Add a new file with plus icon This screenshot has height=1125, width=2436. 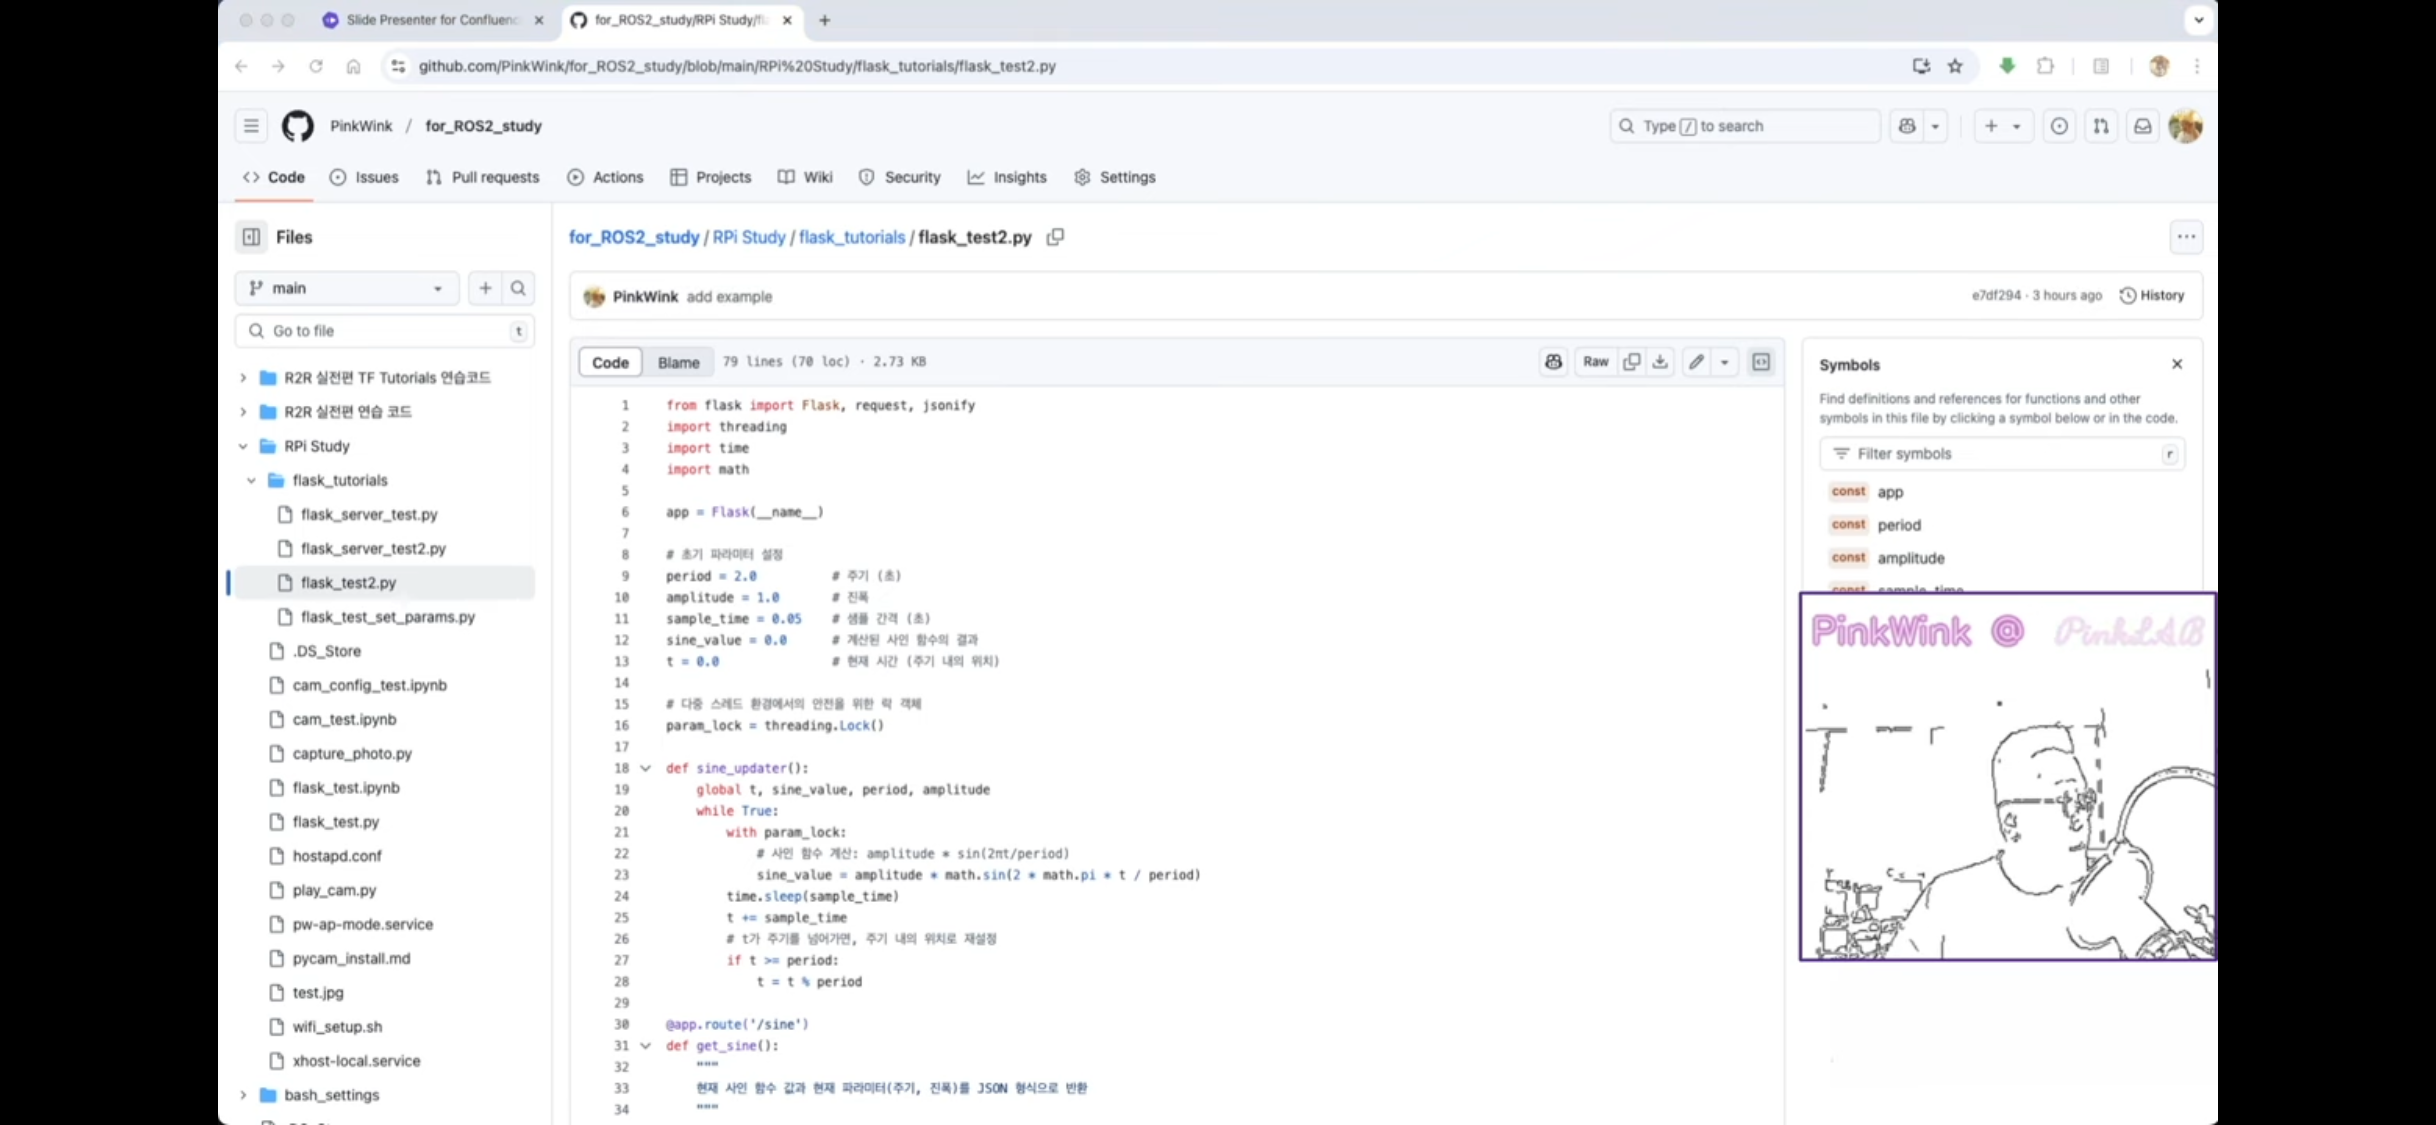(485, 288)
